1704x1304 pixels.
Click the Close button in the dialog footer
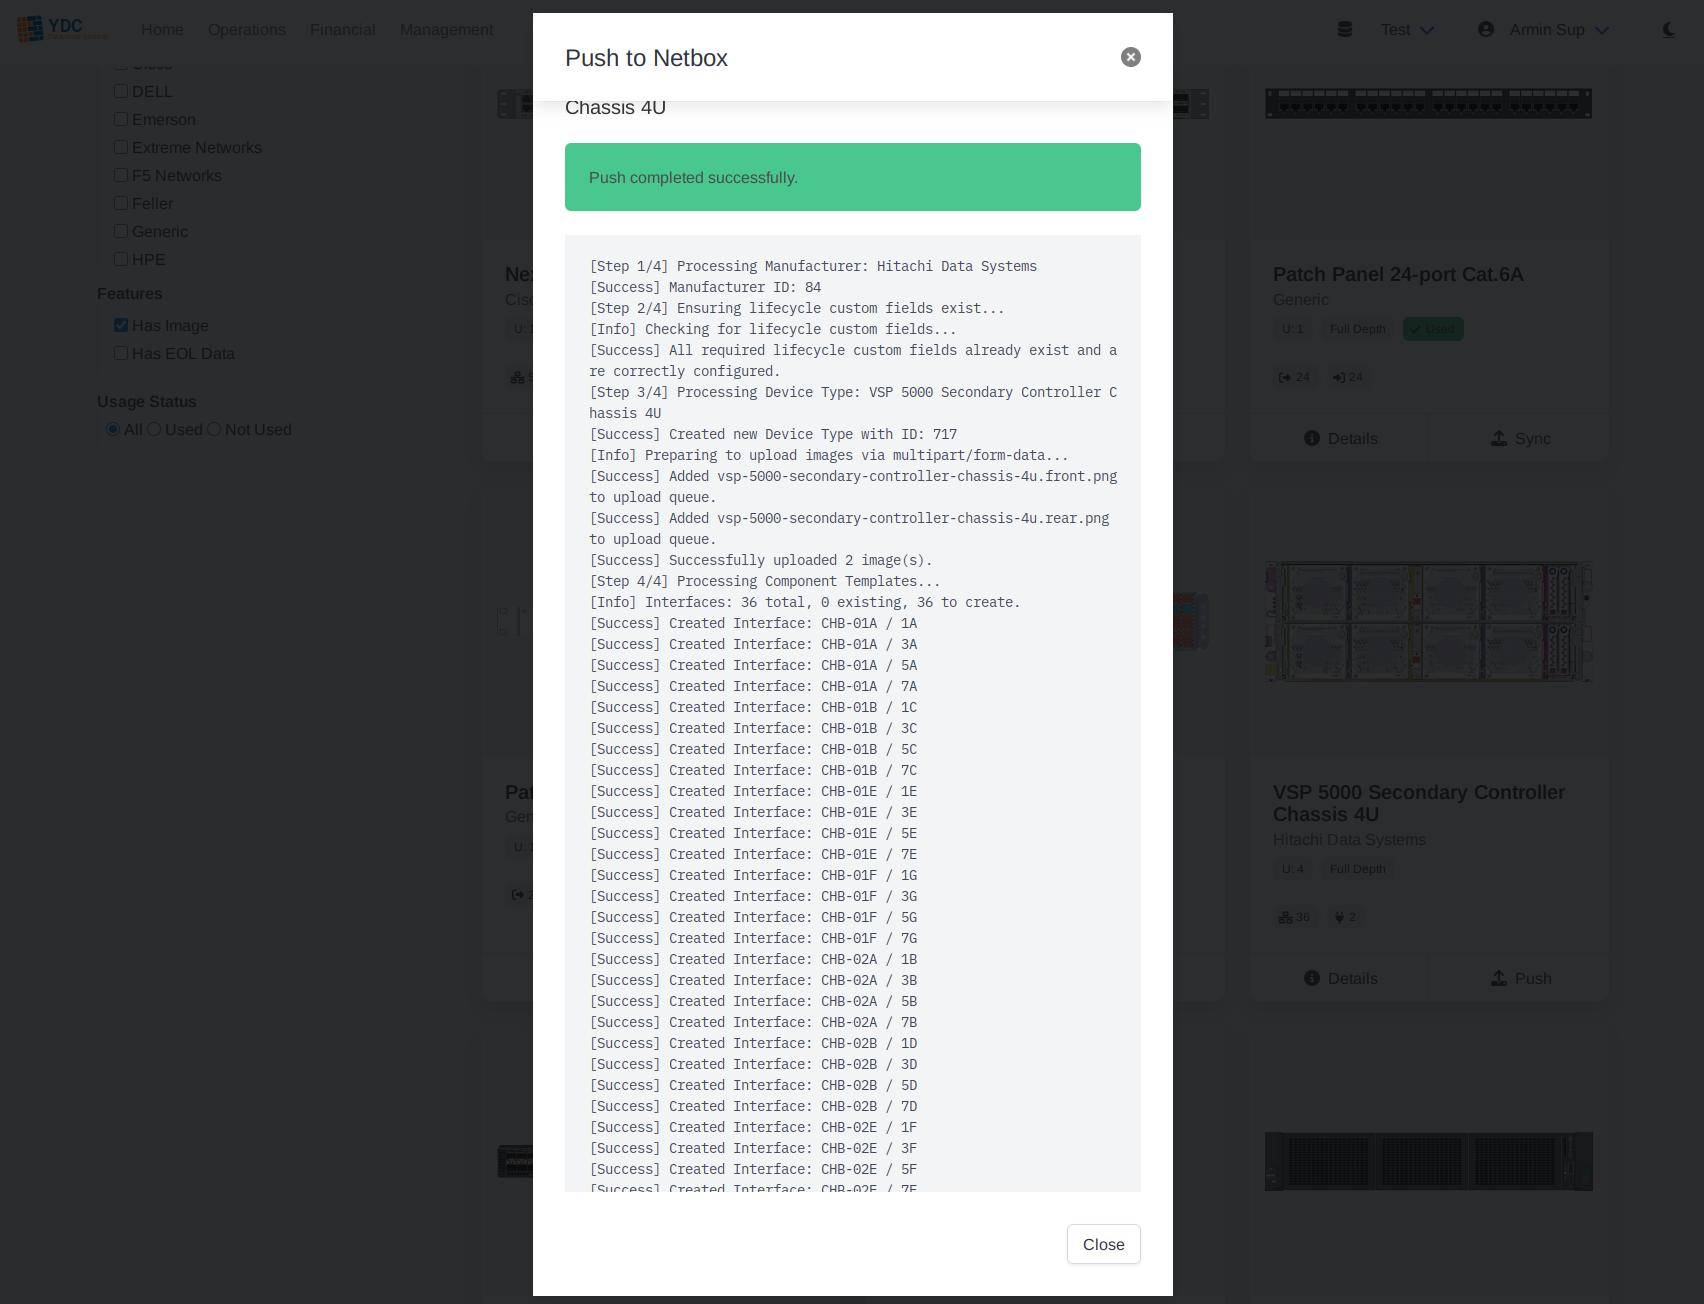(x=1103, y=1244)
